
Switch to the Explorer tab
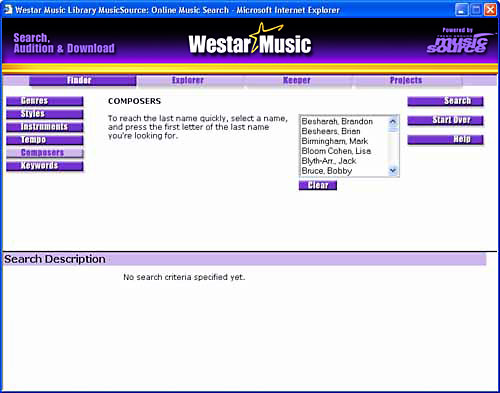click(x=188, y=80)
